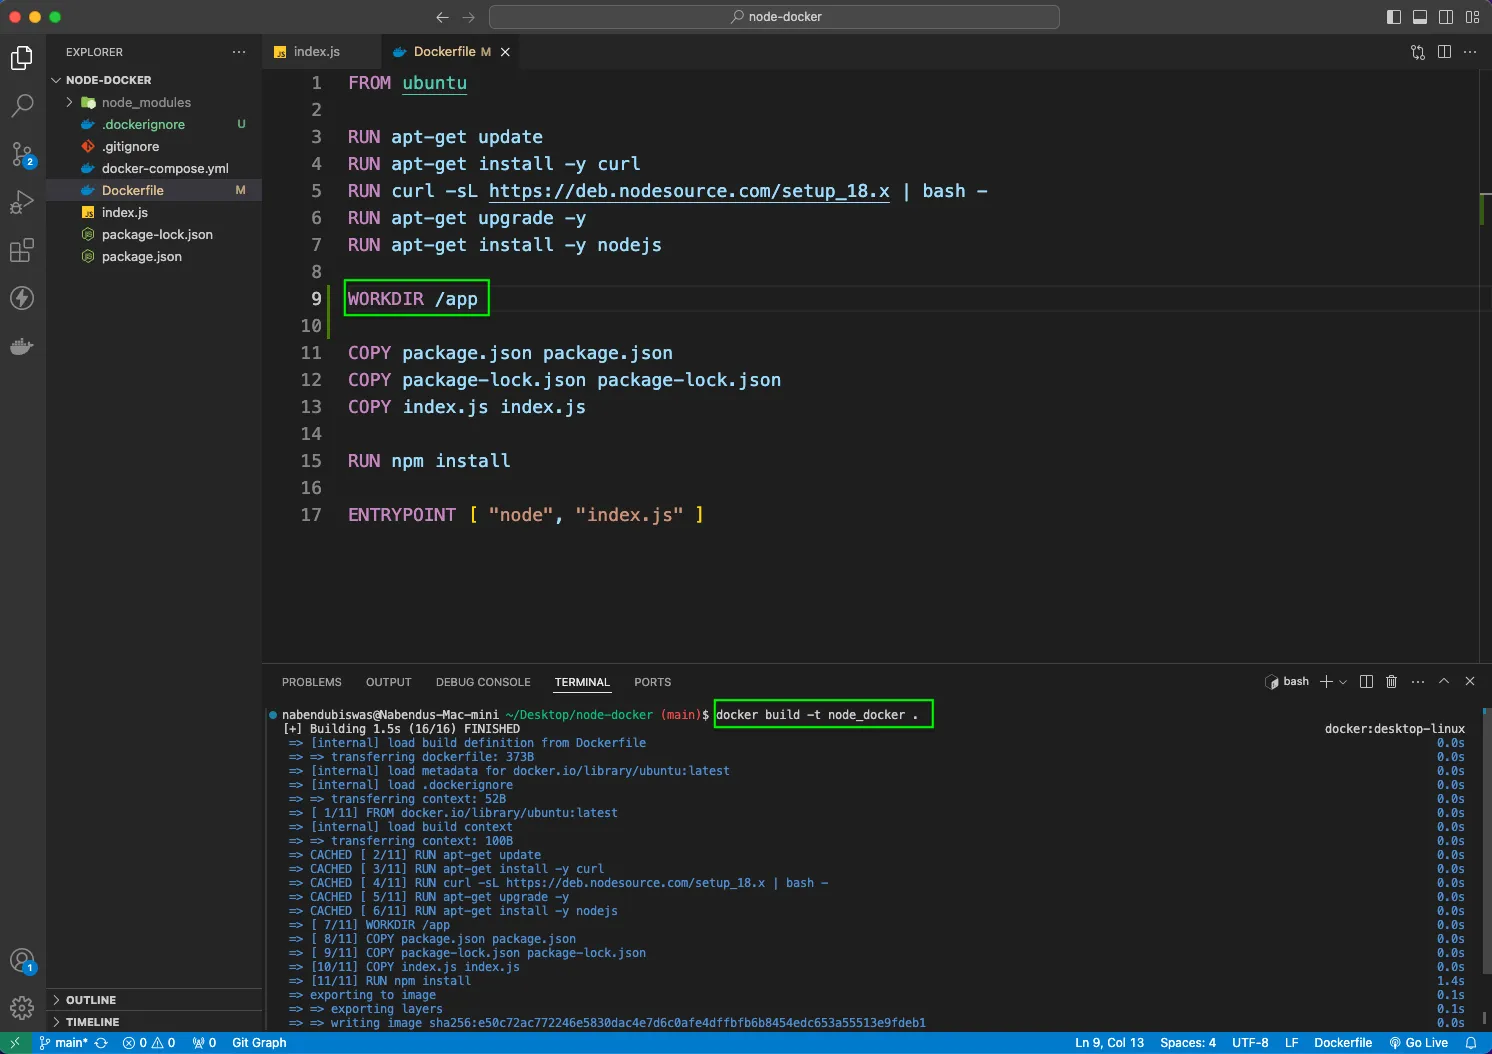Click Ln 9, Col 13 cursor position
The image size is (1492, 1054).
click(x=1109, y=1043)
